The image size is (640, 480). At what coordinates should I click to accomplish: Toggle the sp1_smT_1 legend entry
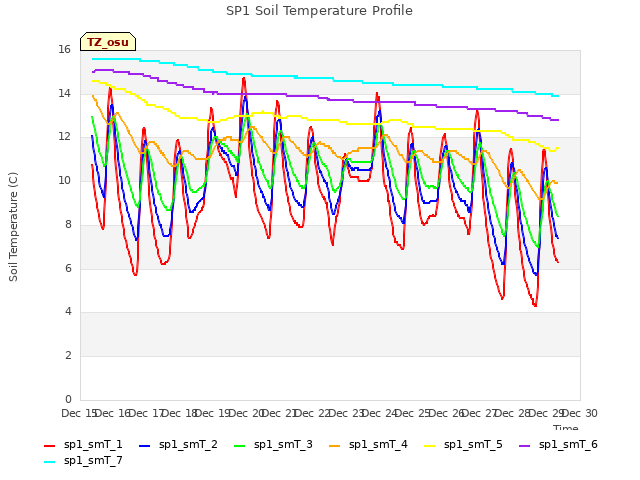(83, 444)
